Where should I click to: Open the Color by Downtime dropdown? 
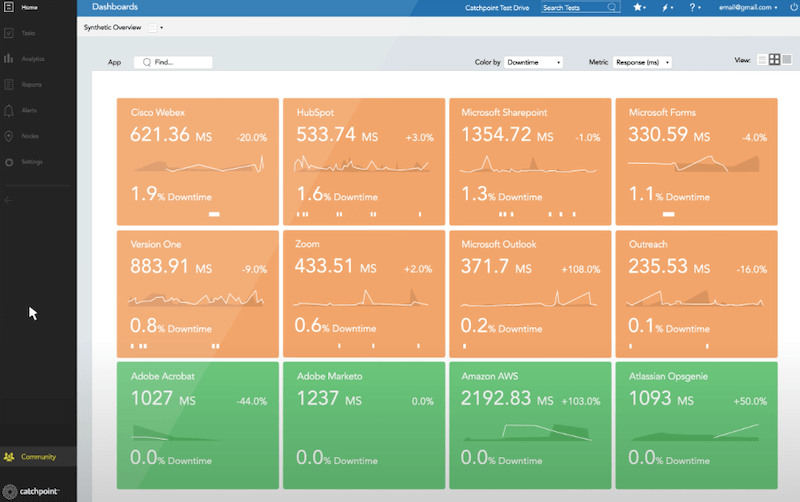[533, 62]
